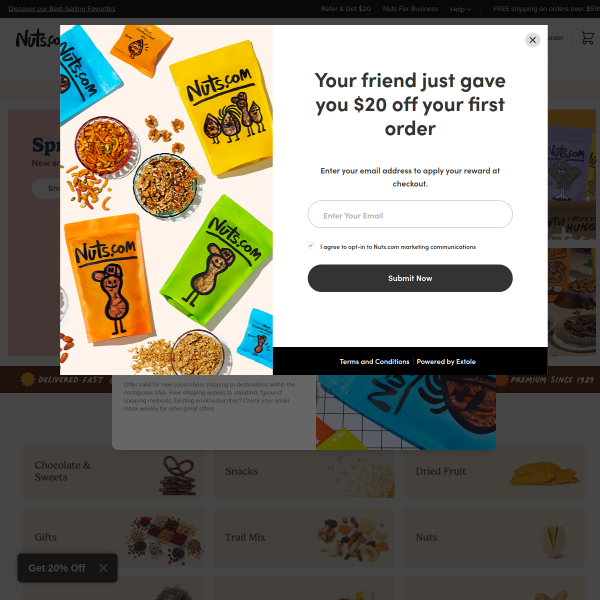The width and height of the screenshot is (600, 600).
Task: Click the Enter Your Email field
Action: (410, 215)
